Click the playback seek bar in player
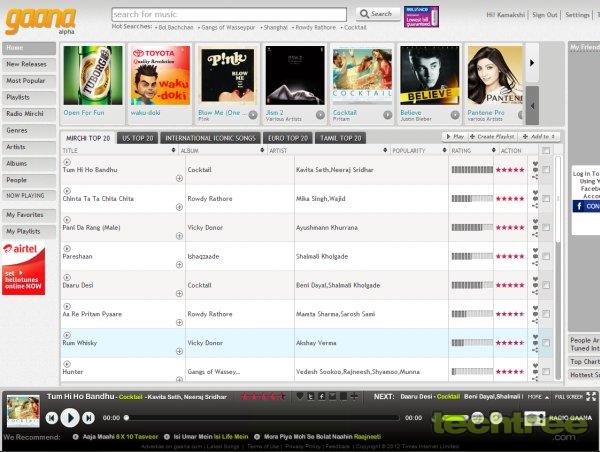Screen dimensions: 600x452 point(262,418)
